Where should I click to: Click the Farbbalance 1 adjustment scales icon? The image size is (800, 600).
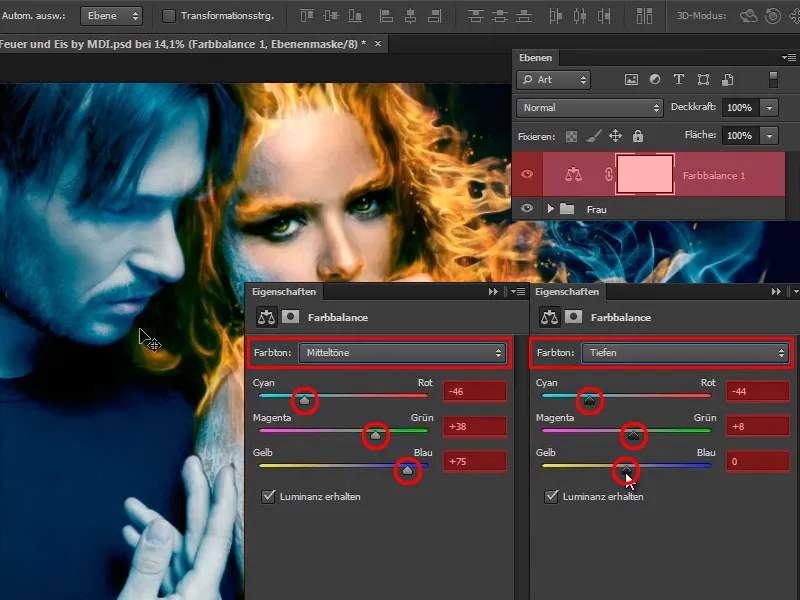573,174
